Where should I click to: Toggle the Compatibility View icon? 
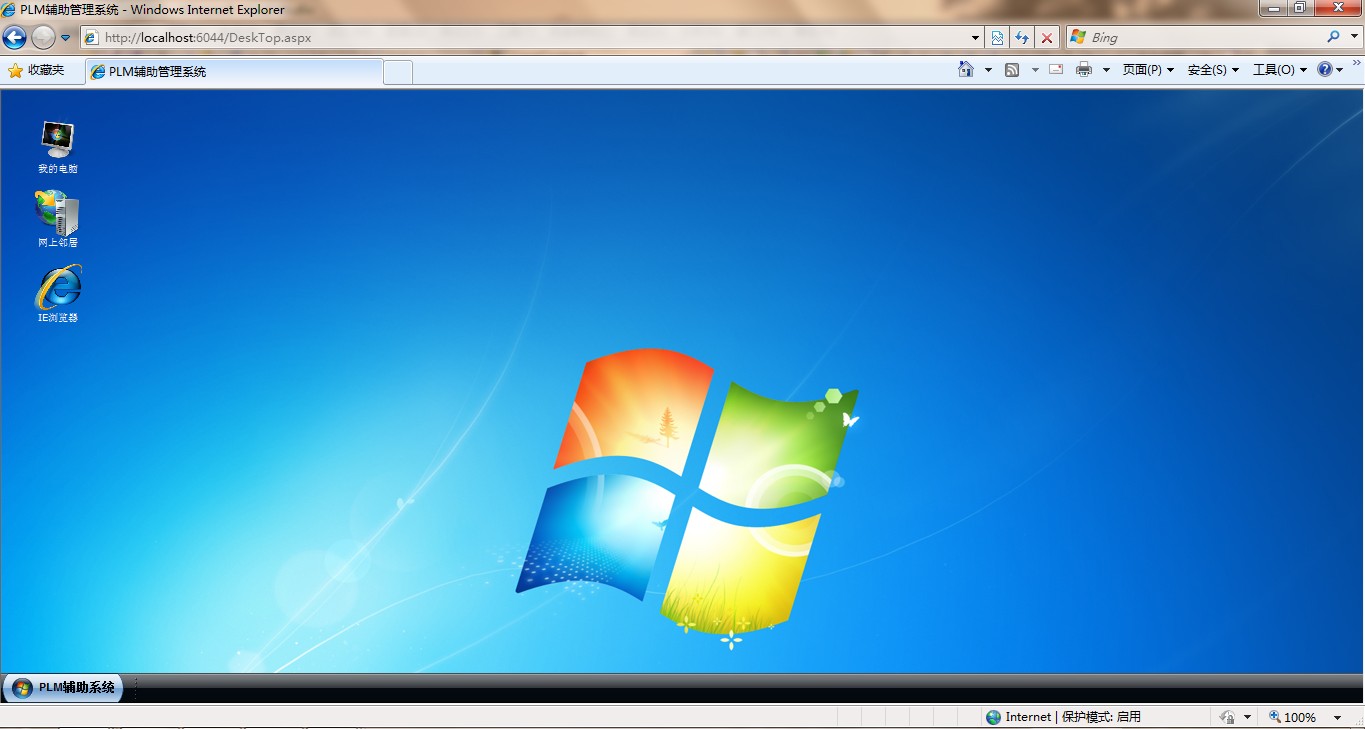997,38
